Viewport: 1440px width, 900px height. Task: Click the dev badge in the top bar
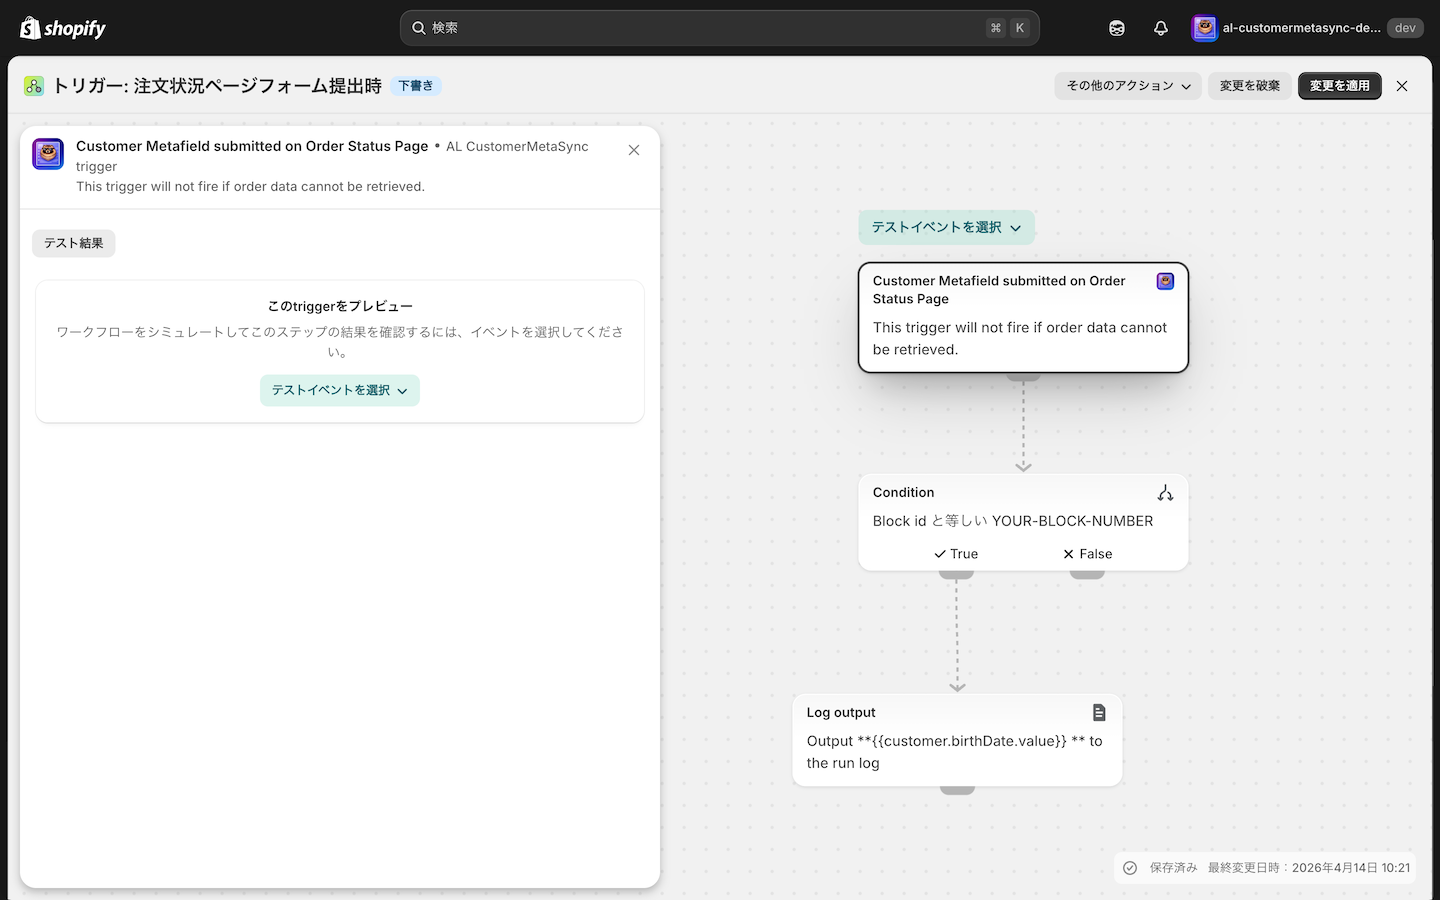1405,28
